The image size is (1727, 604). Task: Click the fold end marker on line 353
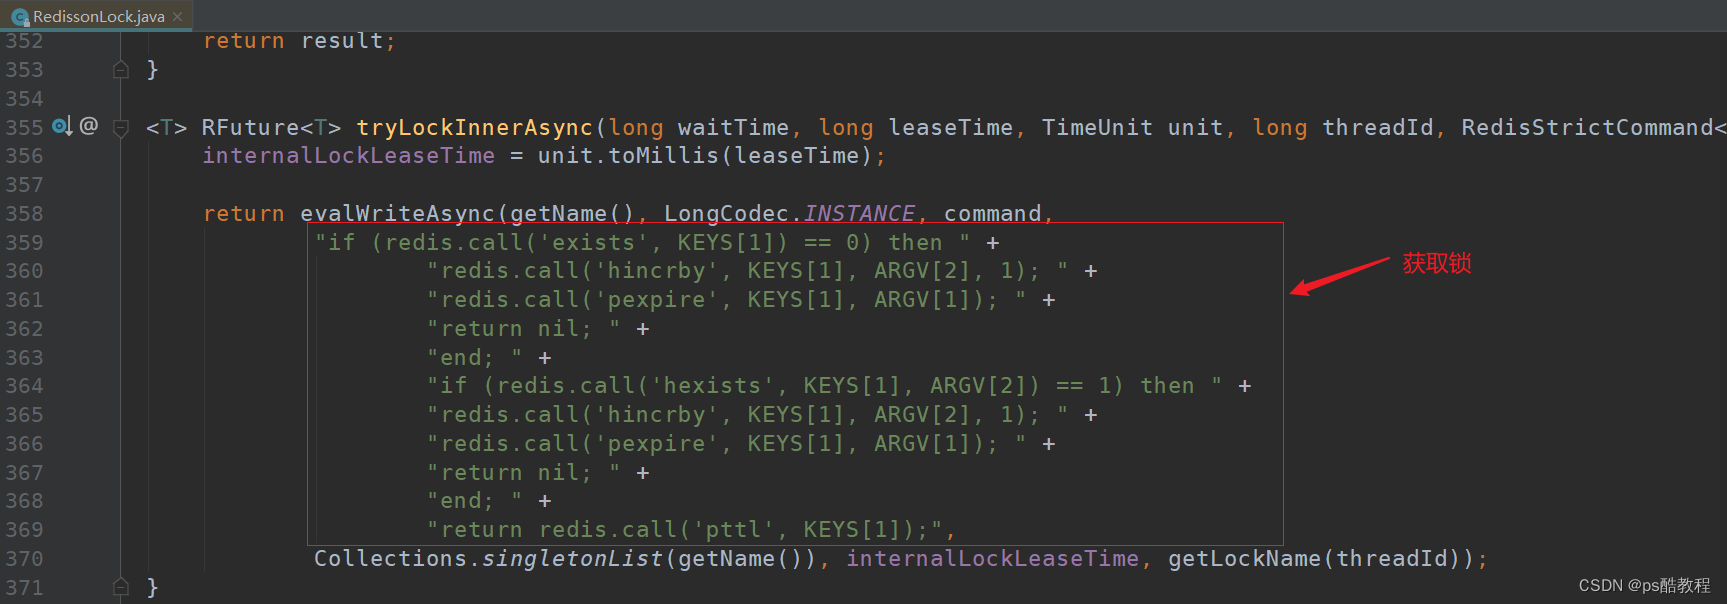[x=121, y=70]
